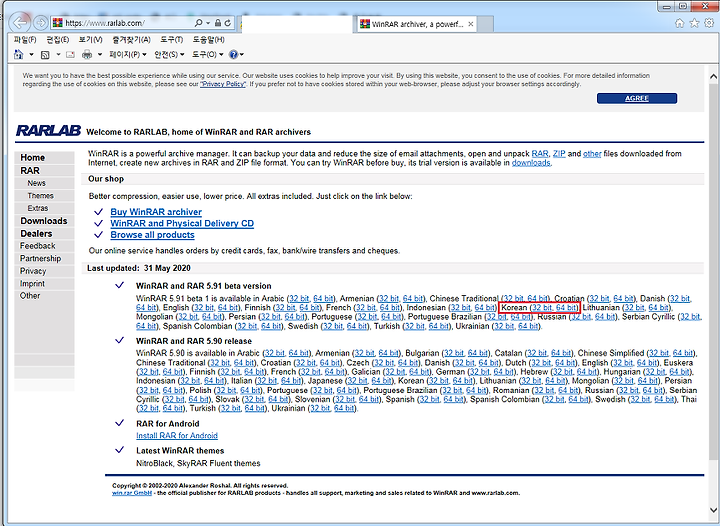The image size is (720, 526).
Task: Open the 즐겨찾기(A) menu
Action: 131,40
